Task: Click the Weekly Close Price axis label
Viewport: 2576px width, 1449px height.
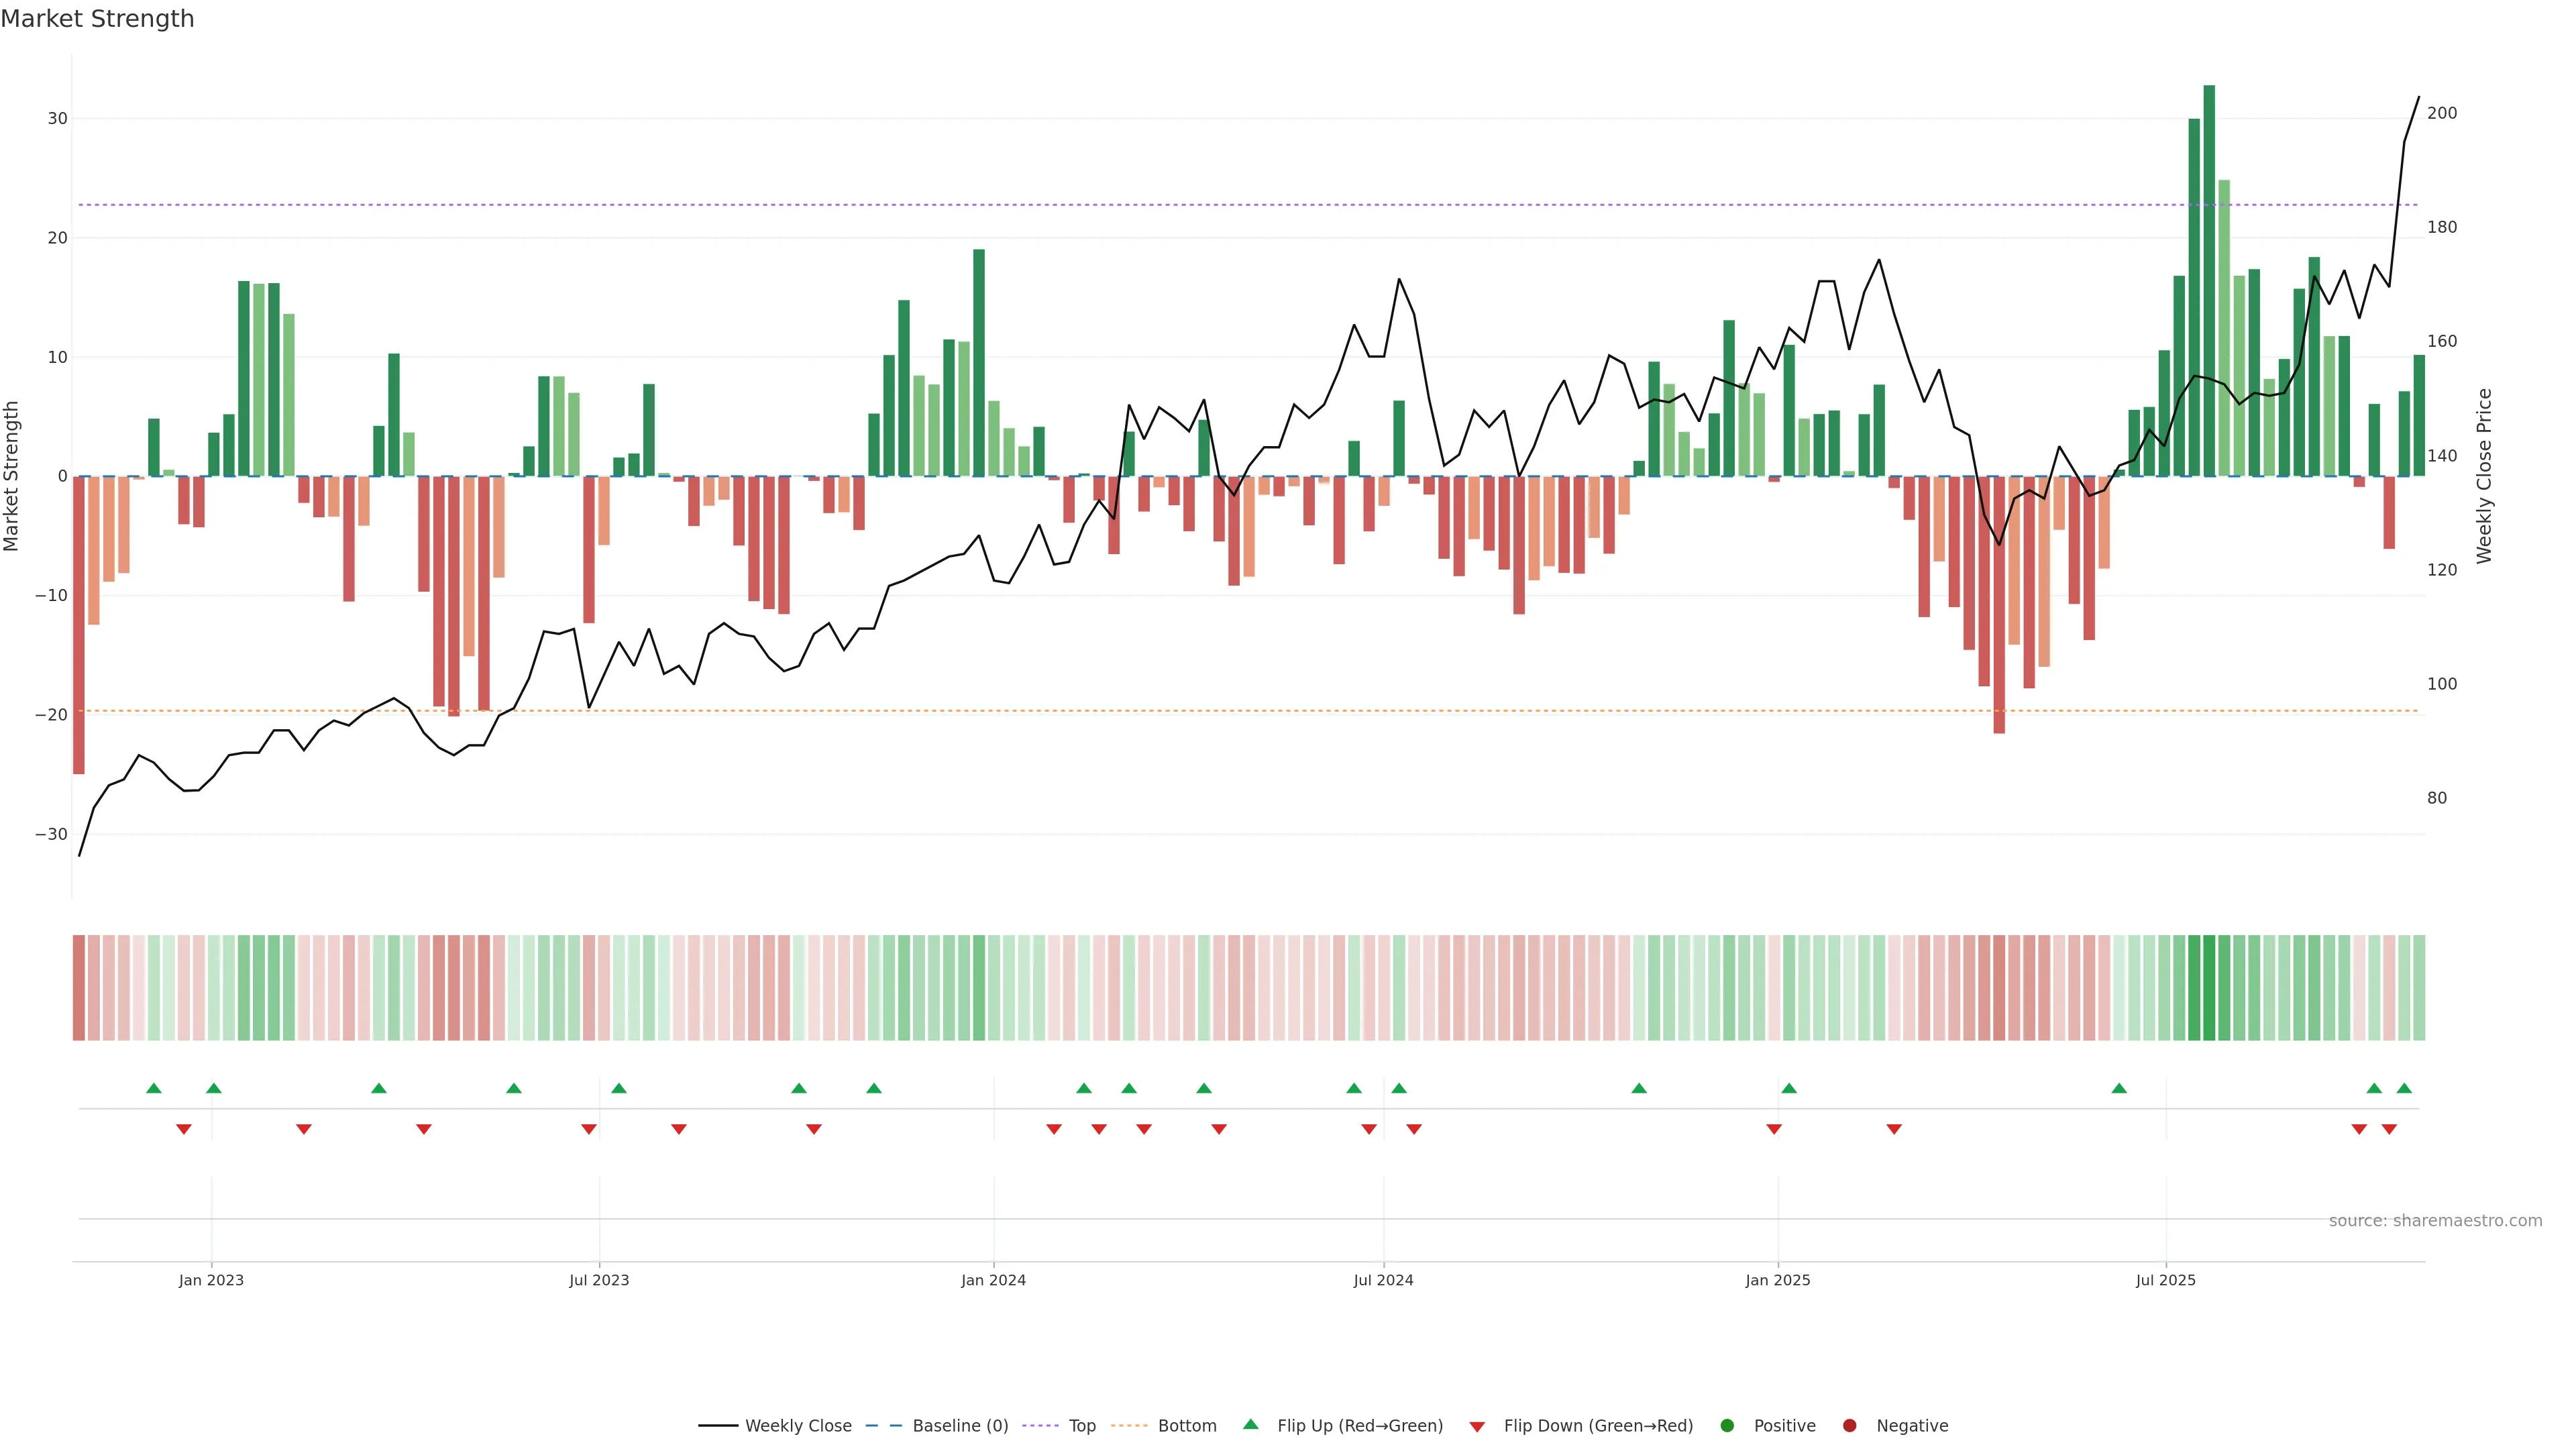Action: click(x=2484, y=476)
